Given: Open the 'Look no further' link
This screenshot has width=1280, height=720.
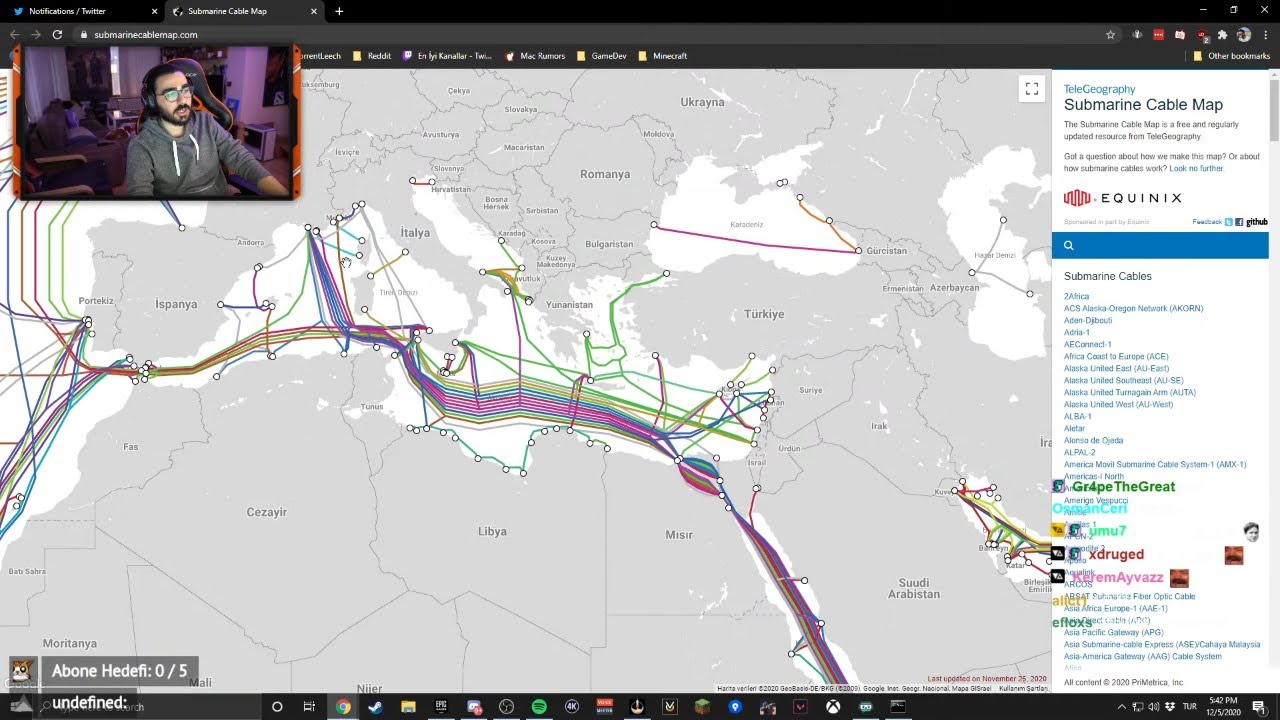Looking at the screenshot, I should [x=1196, y=168].
